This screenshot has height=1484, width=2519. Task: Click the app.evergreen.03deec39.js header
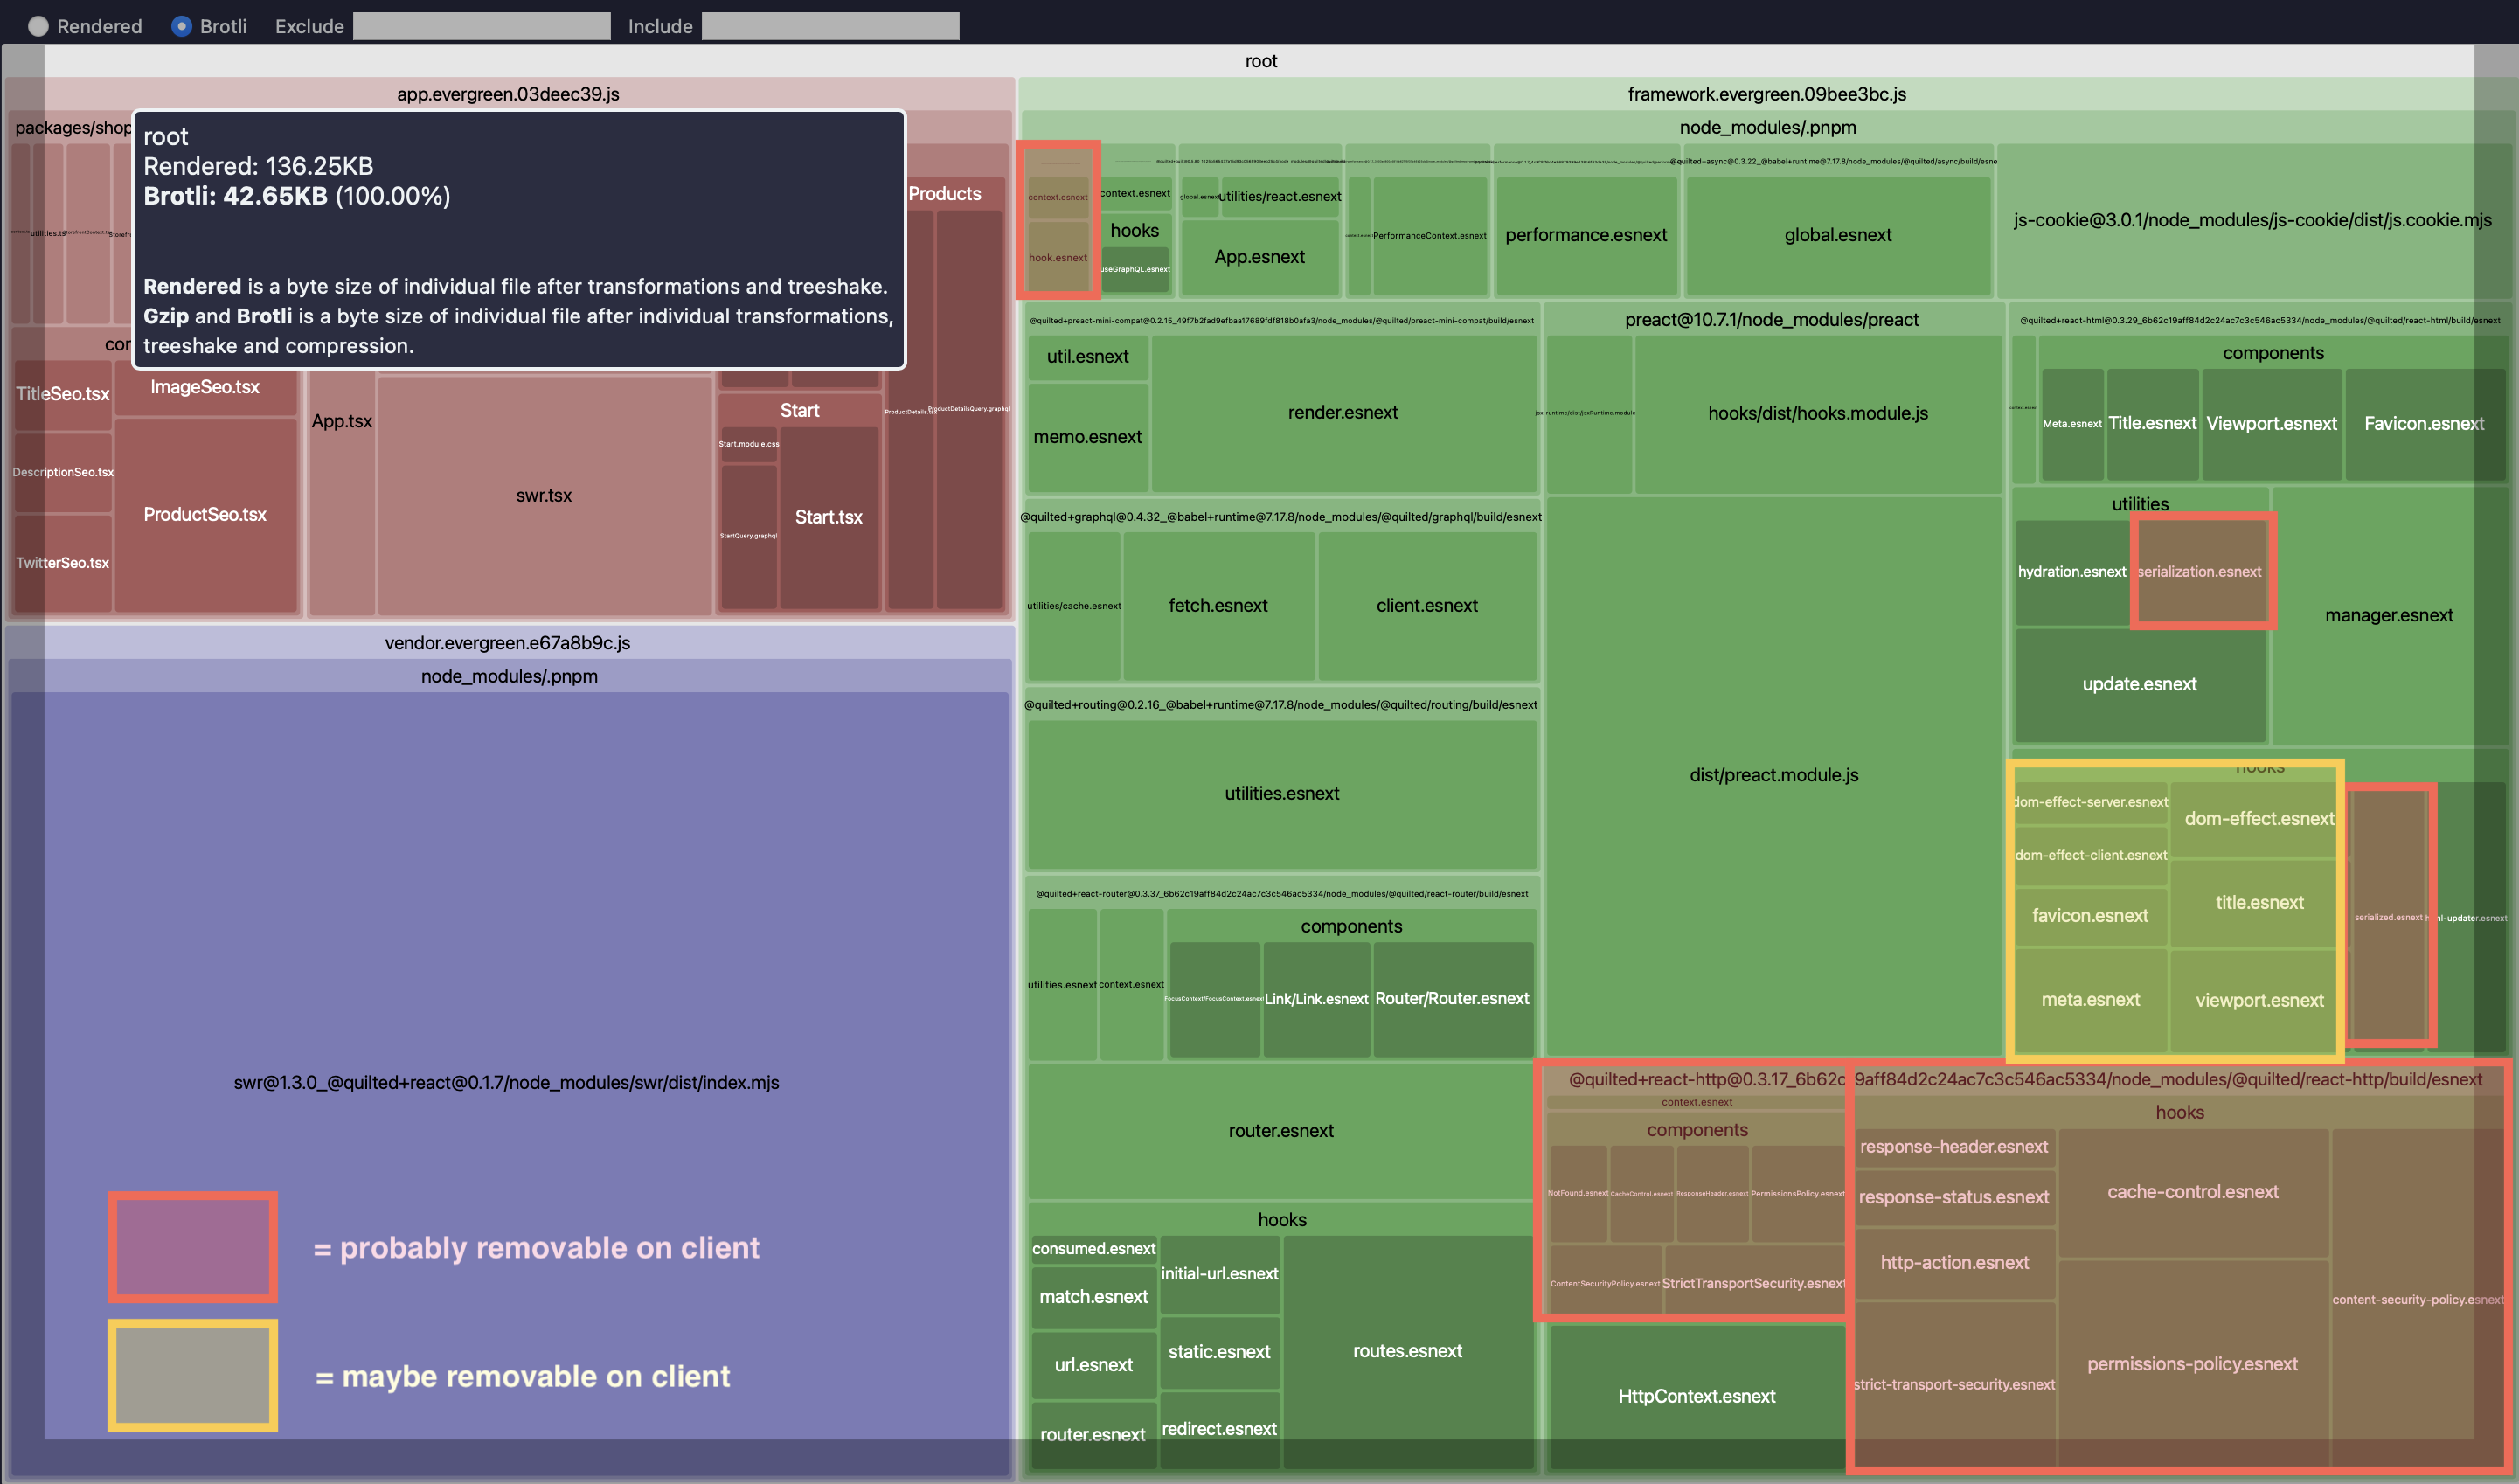click(507, 94)
